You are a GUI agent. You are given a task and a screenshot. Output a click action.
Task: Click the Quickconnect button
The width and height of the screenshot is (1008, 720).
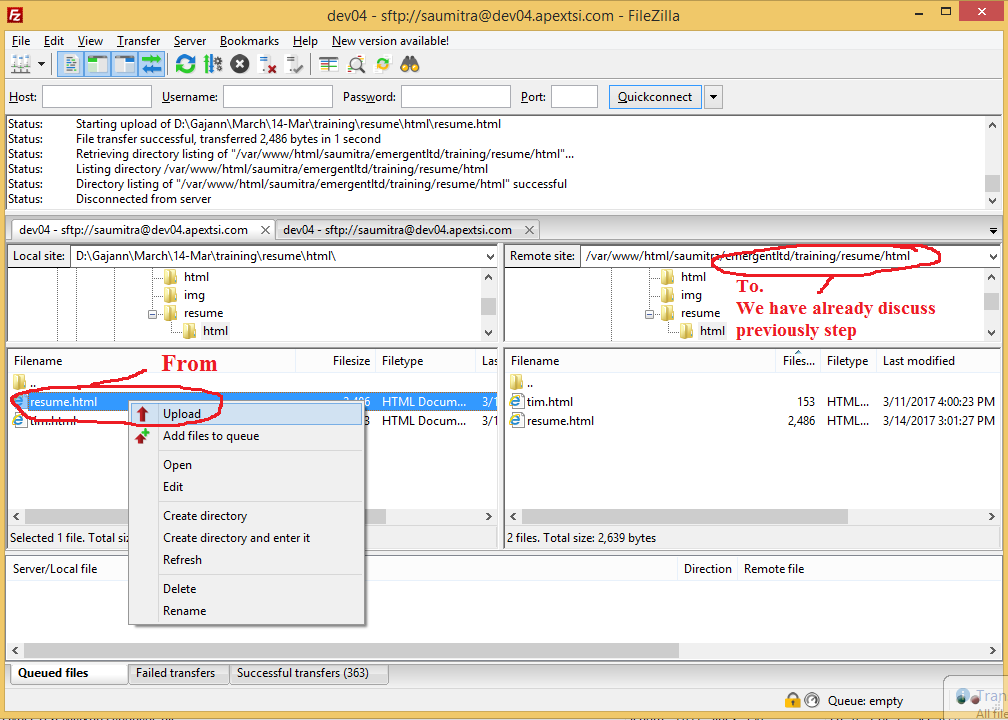655,97
